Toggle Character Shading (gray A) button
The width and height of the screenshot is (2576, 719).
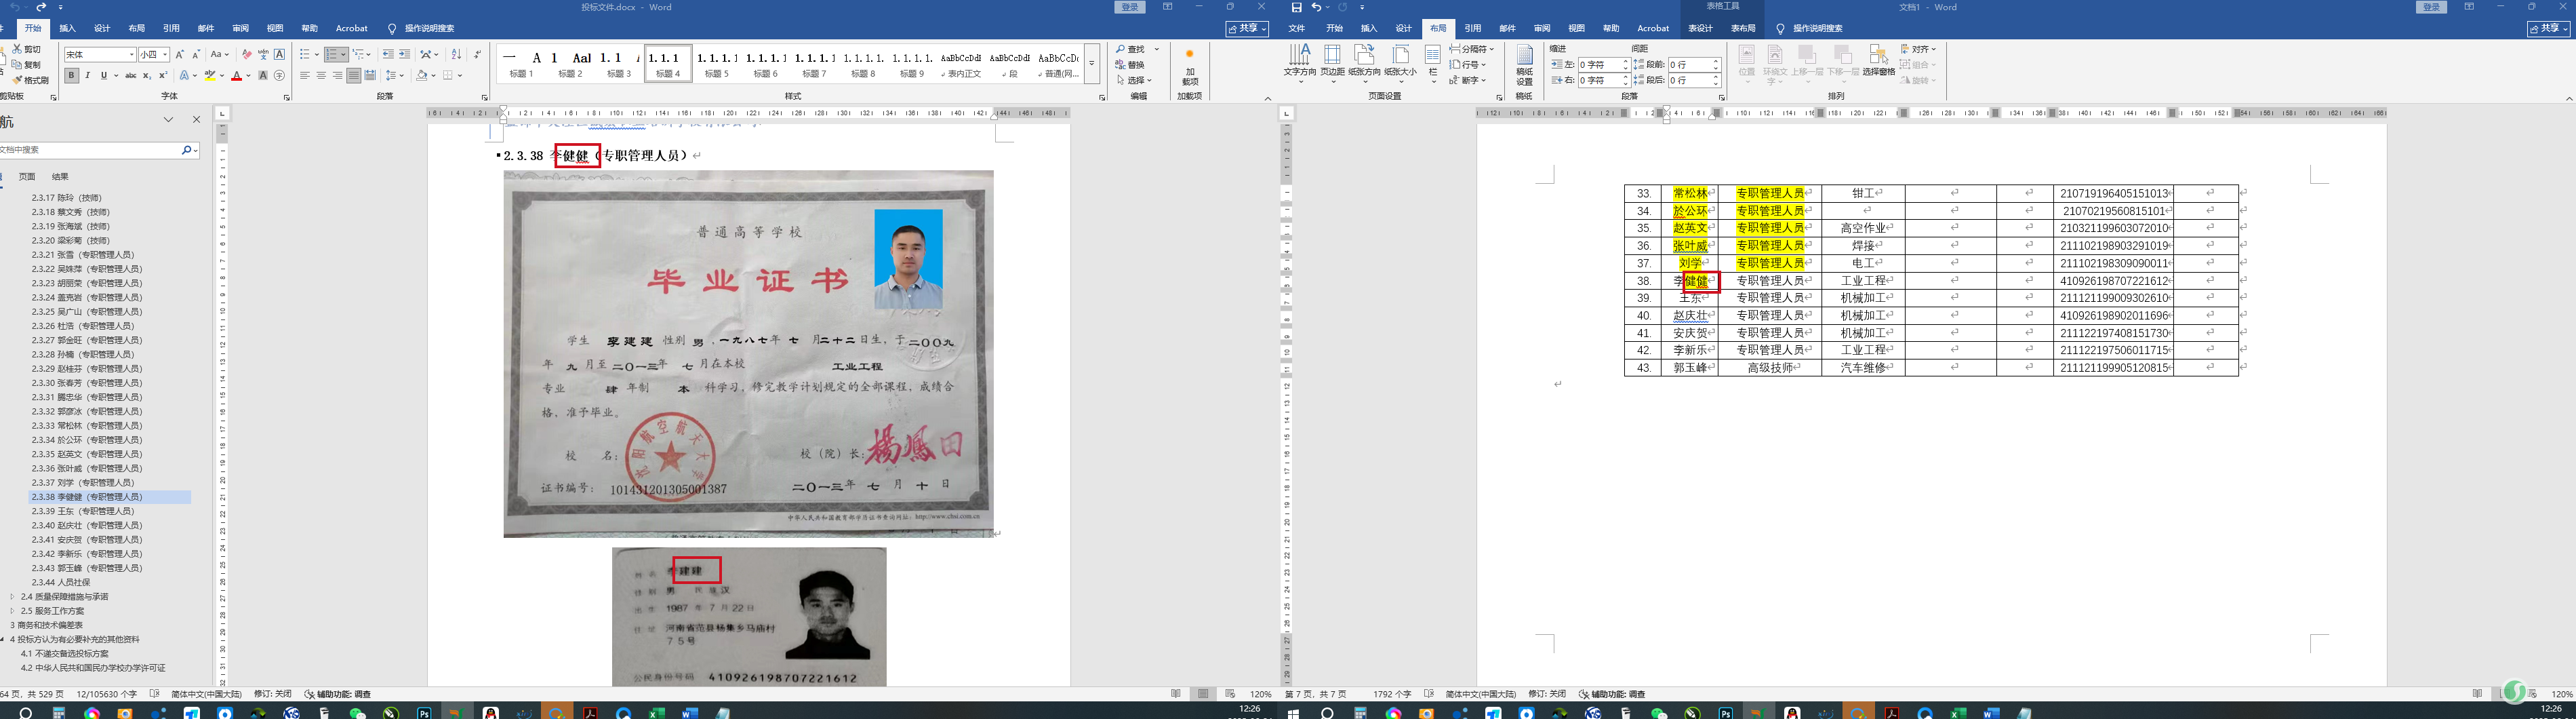[263, 76]
